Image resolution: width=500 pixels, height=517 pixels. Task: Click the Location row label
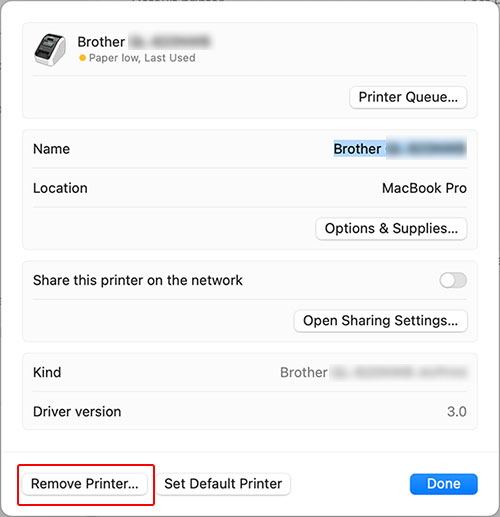(60, 188)
